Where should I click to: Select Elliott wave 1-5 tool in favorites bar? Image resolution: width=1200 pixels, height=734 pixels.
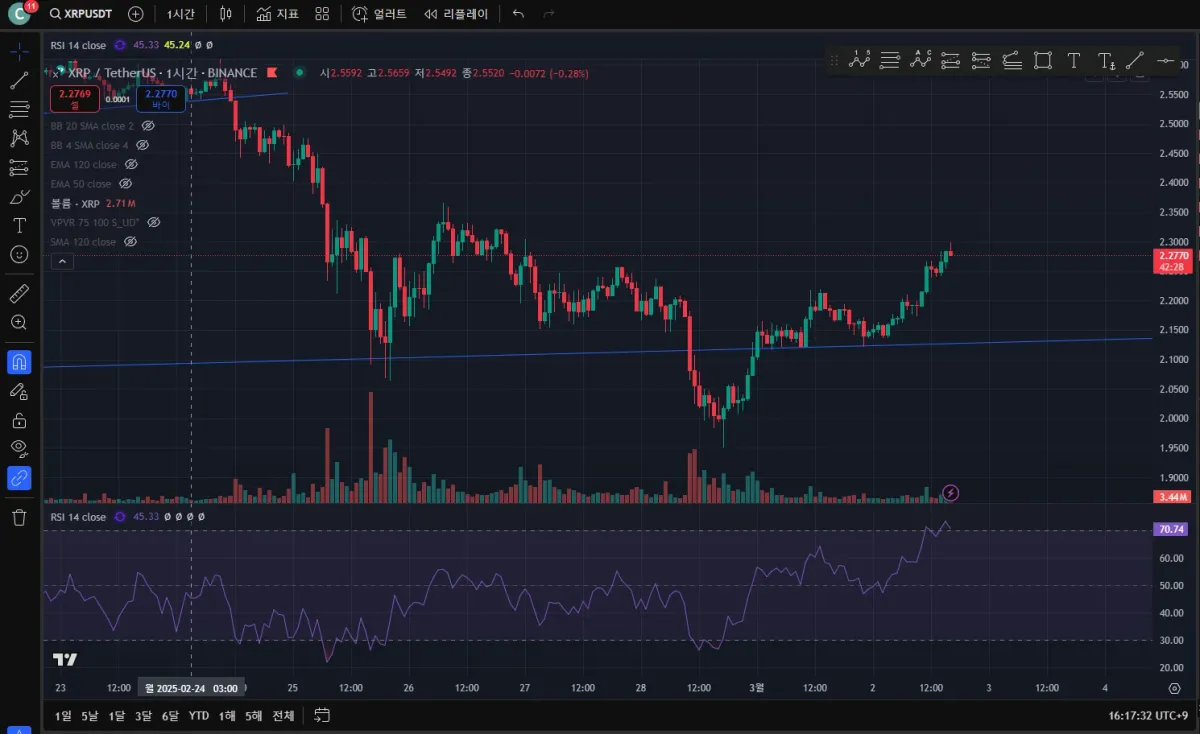coord(859,61)
